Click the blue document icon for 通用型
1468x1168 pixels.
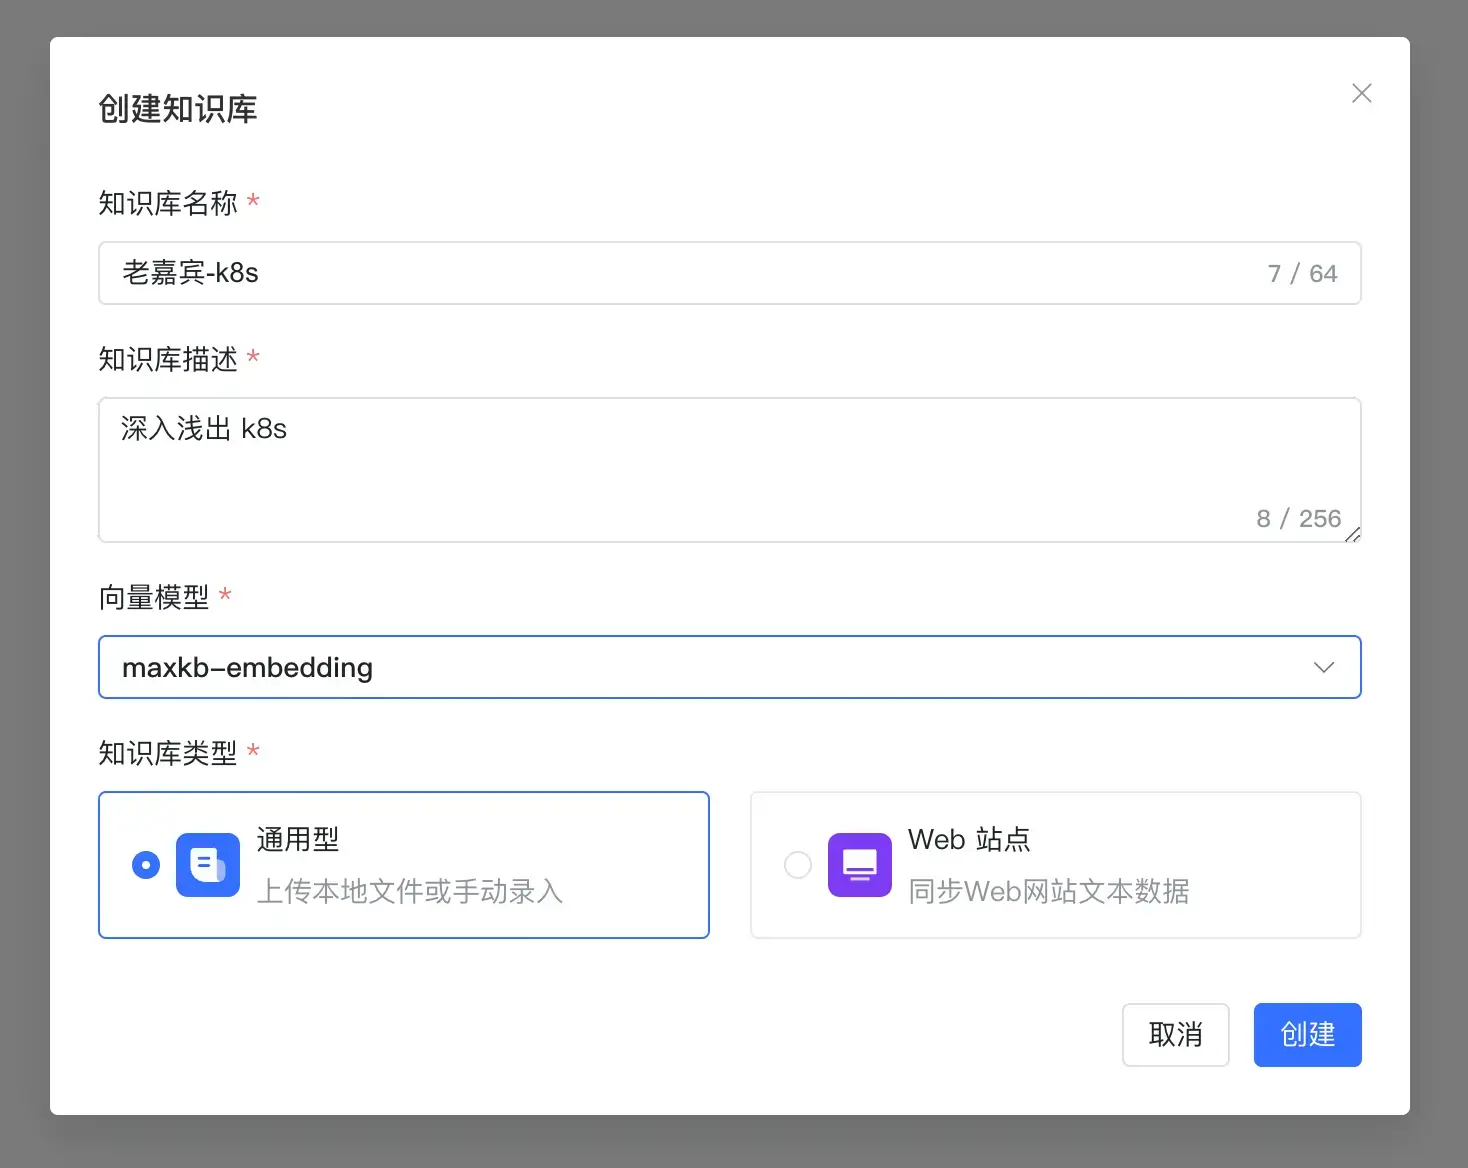(208, 865)
